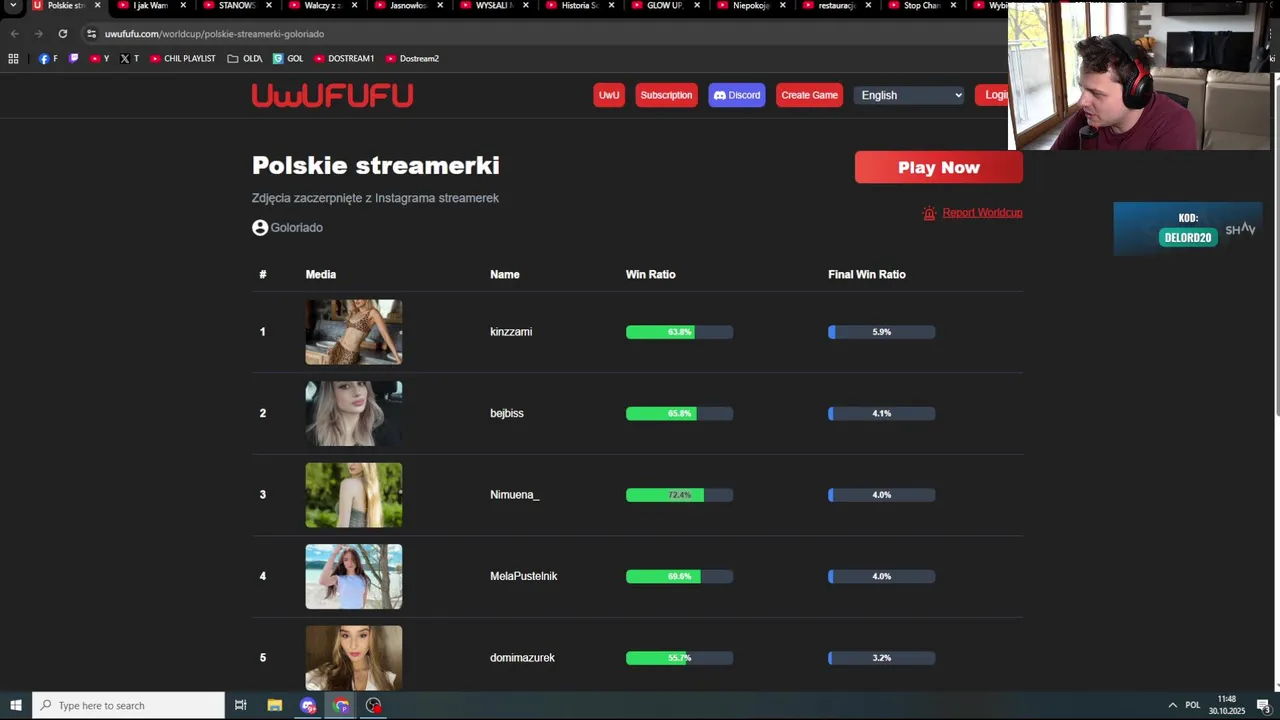This screenshot has height=720, width=1280.
Task: Open kinzzami's thumbnail image
Action: [354, 332]
